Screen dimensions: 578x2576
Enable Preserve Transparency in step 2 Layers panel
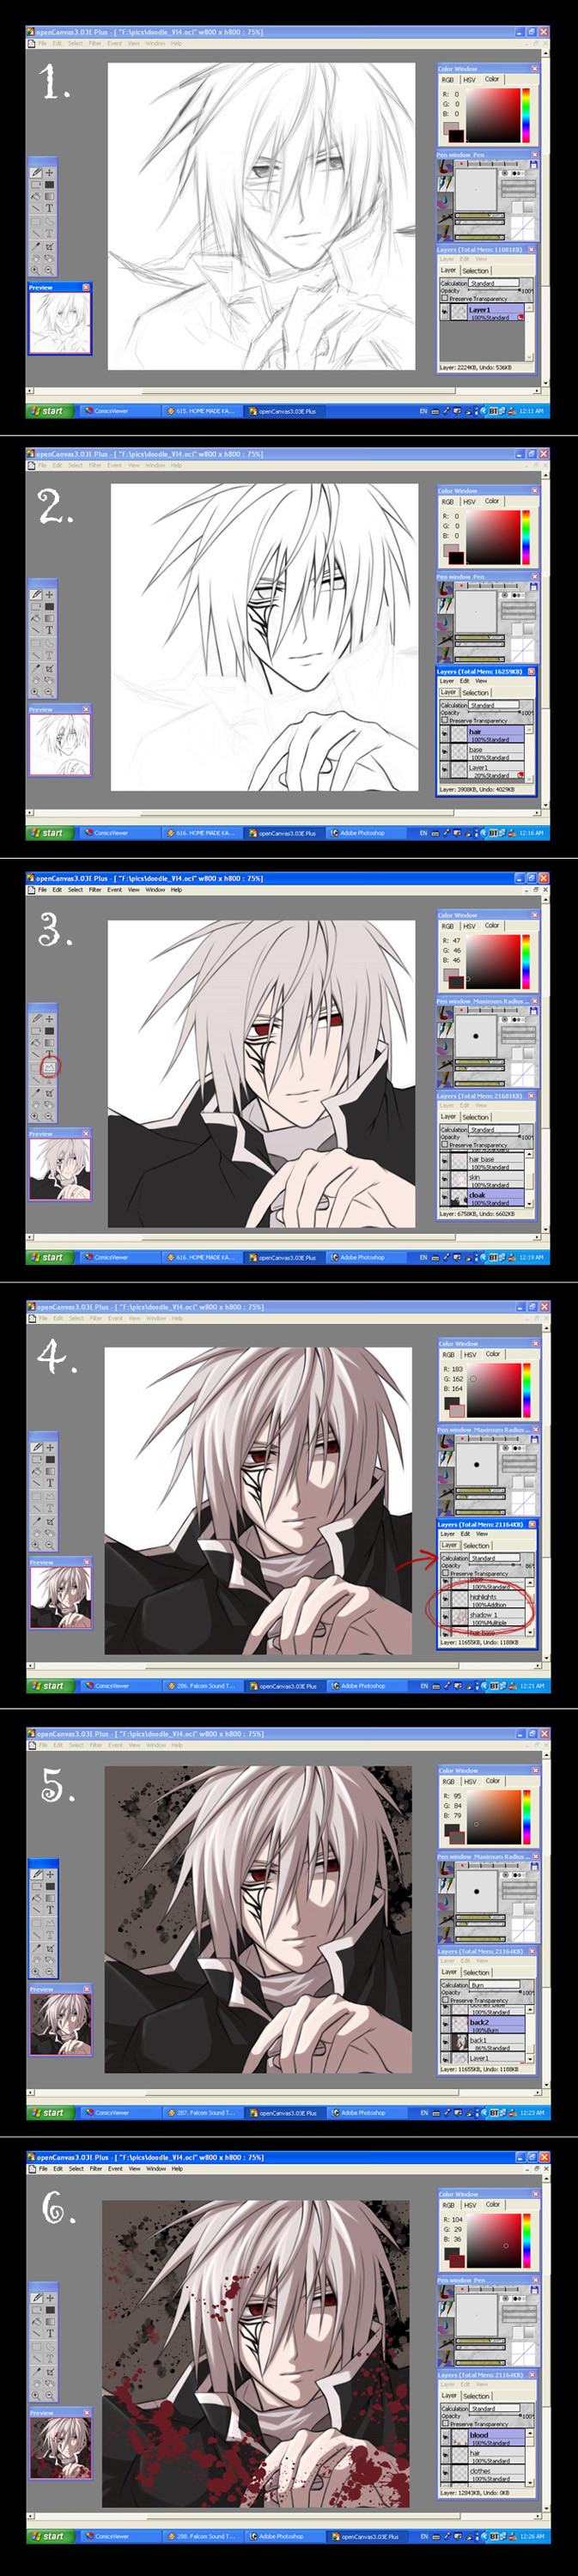(x=445, y=720)
